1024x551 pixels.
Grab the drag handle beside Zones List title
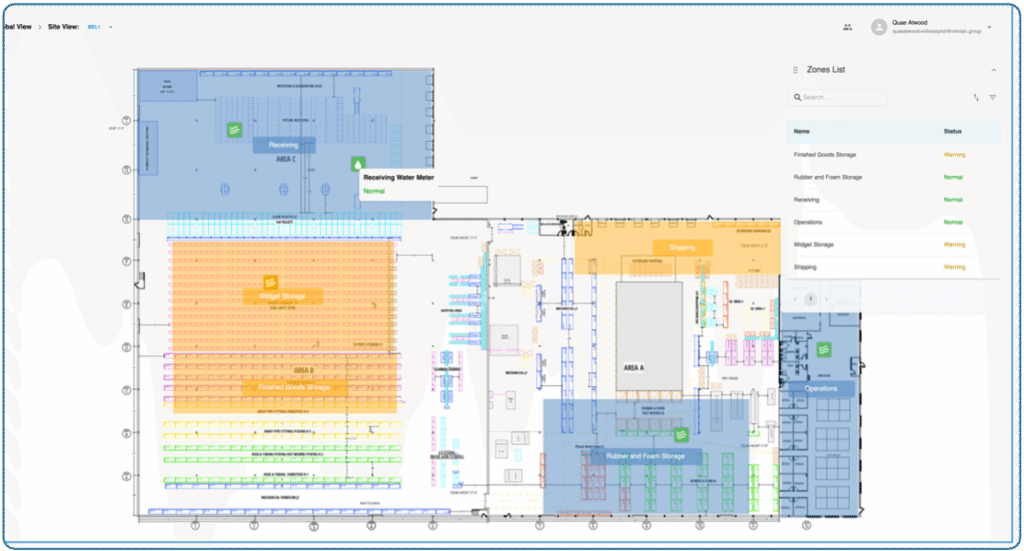pos(796,70)
